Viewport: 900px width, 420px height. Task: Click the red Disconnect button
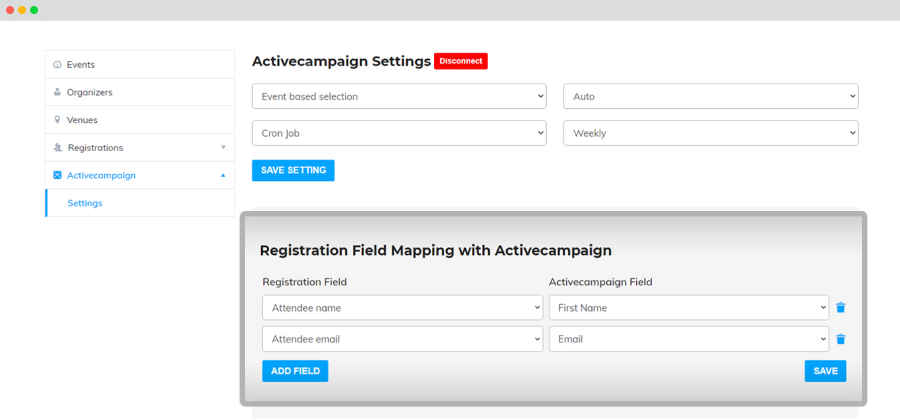coord(461,61)
